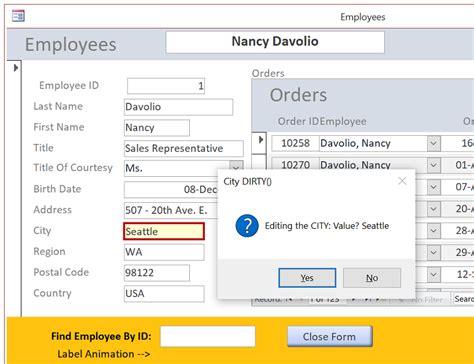Click the message Editing the CITY: Value? Seattle

coord(327,226)
